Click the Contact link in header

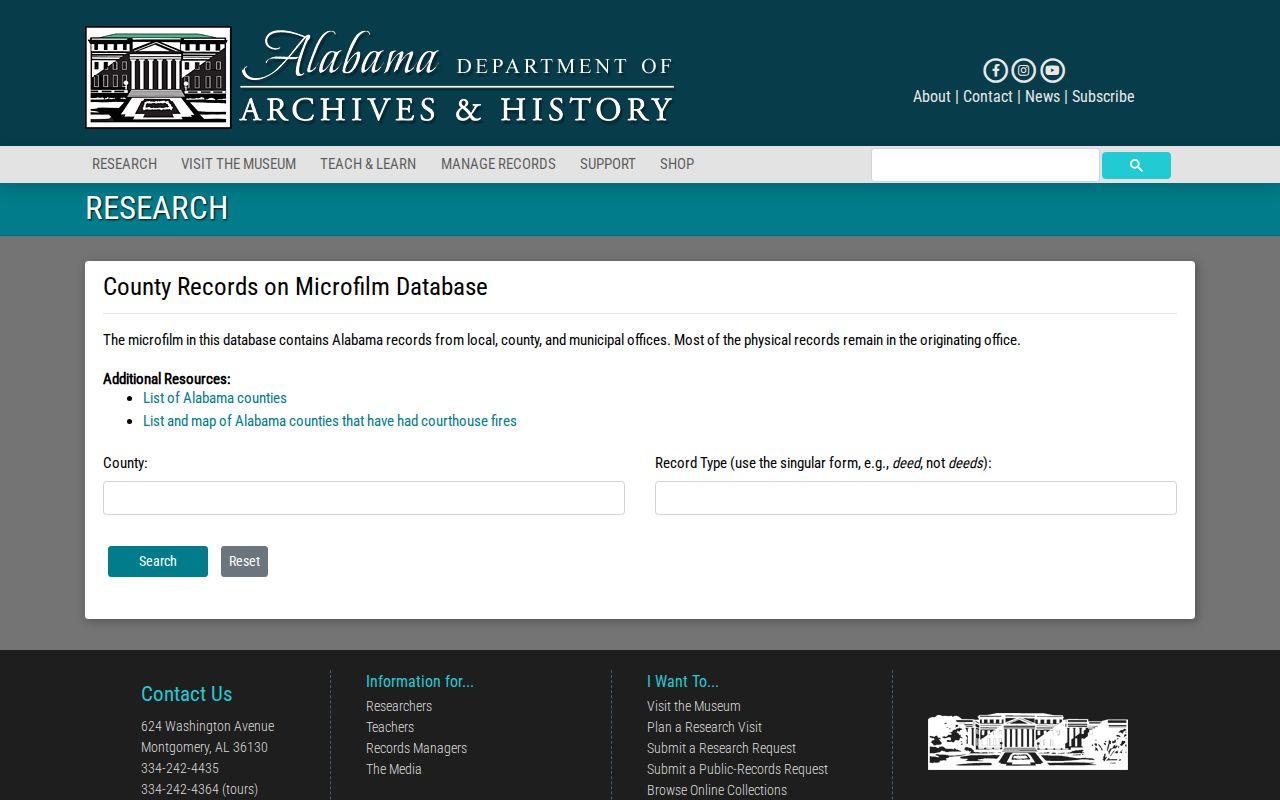[988, 96]
